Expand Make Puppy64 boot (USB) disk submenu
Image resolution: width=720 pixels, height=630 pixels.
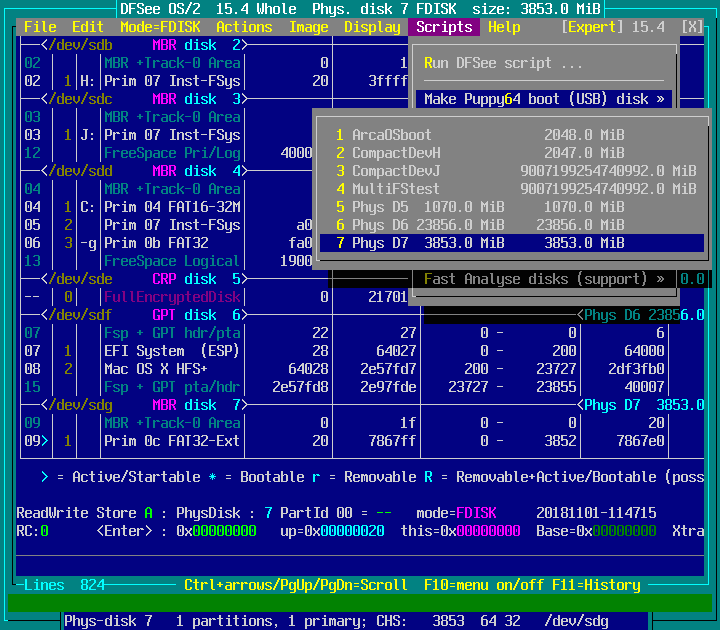pos(543,99)
